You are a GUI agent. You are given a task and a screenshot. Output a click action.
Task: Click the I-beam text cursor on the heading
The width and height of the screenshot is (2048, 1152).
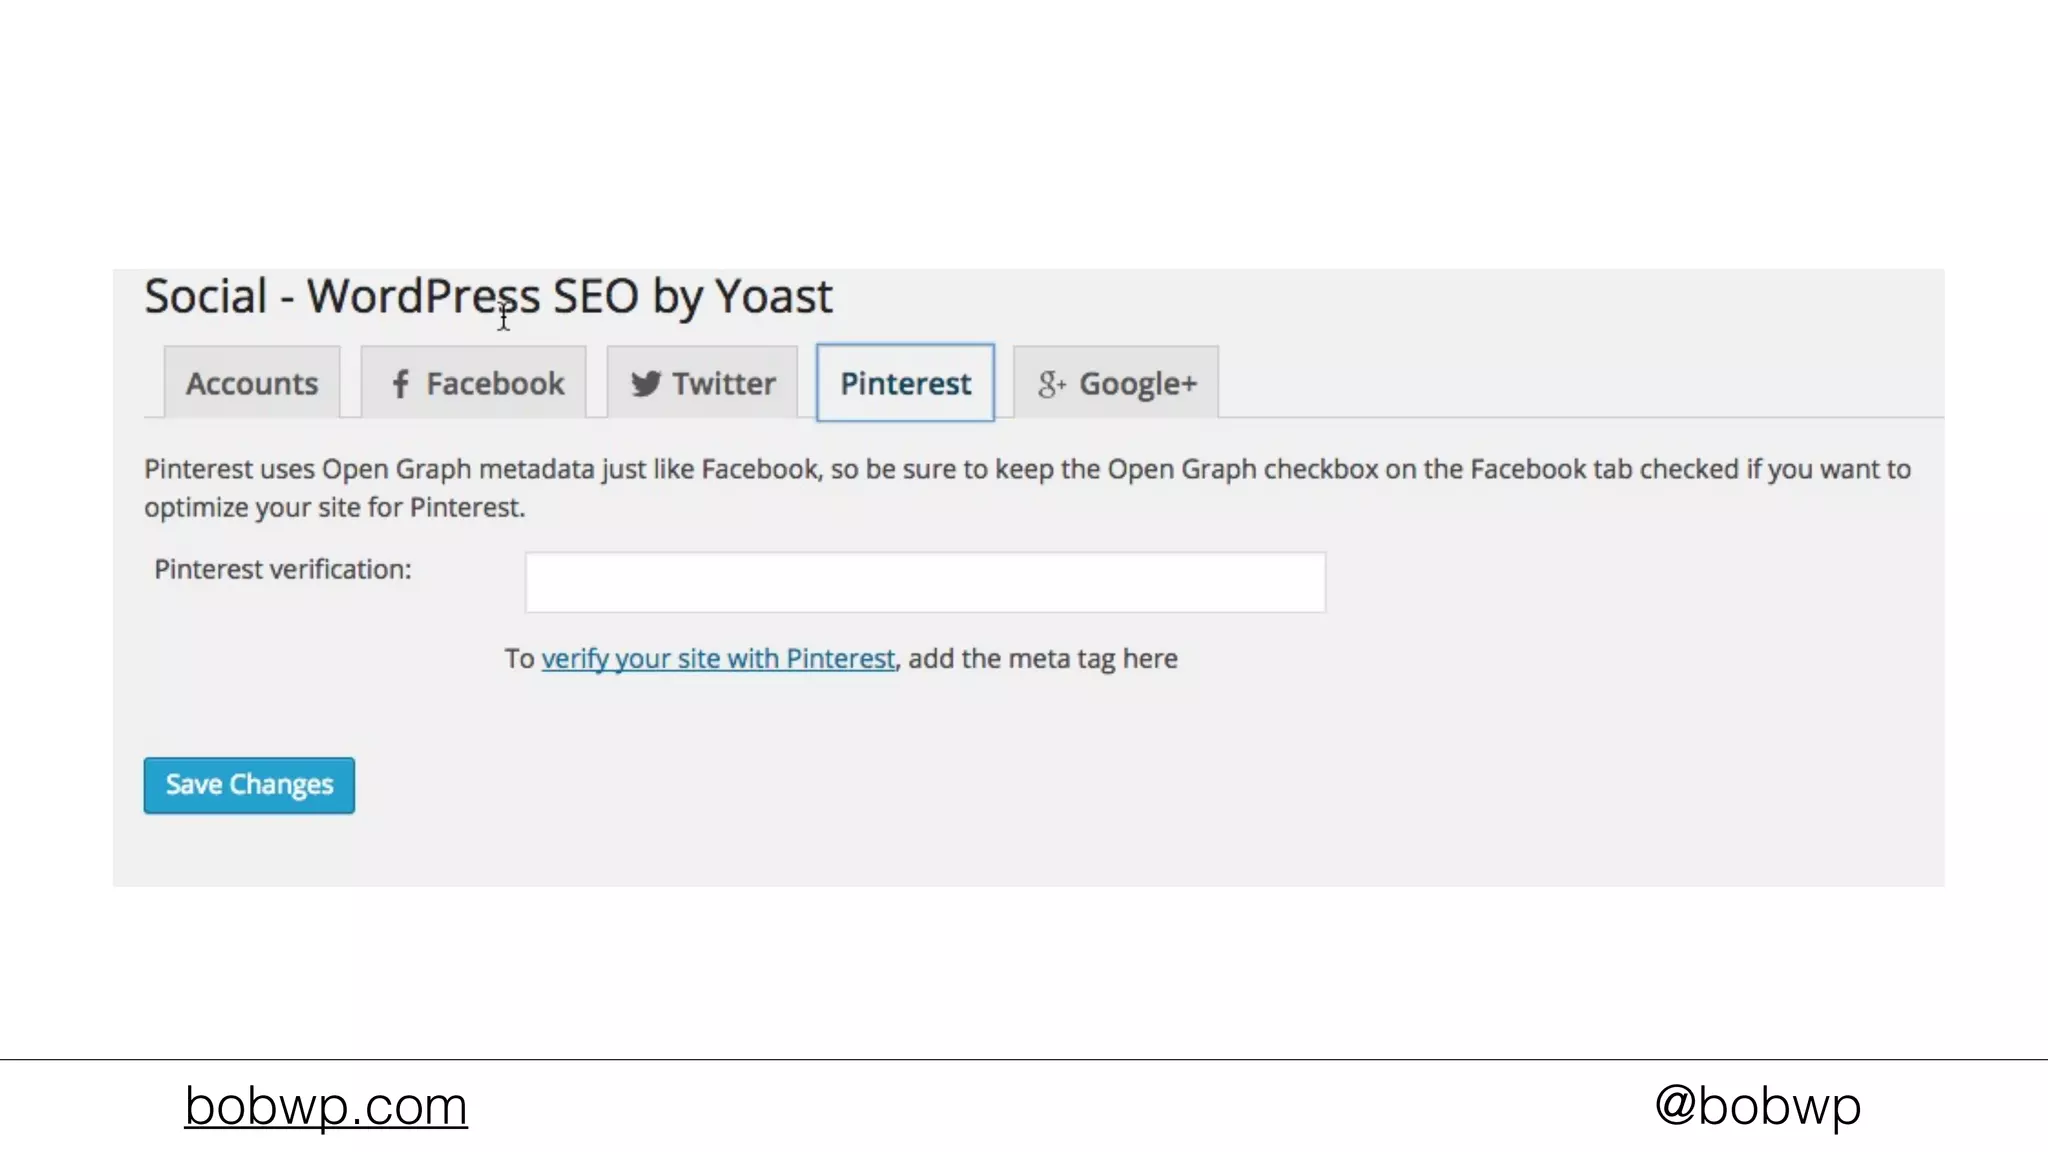[504, 318]
